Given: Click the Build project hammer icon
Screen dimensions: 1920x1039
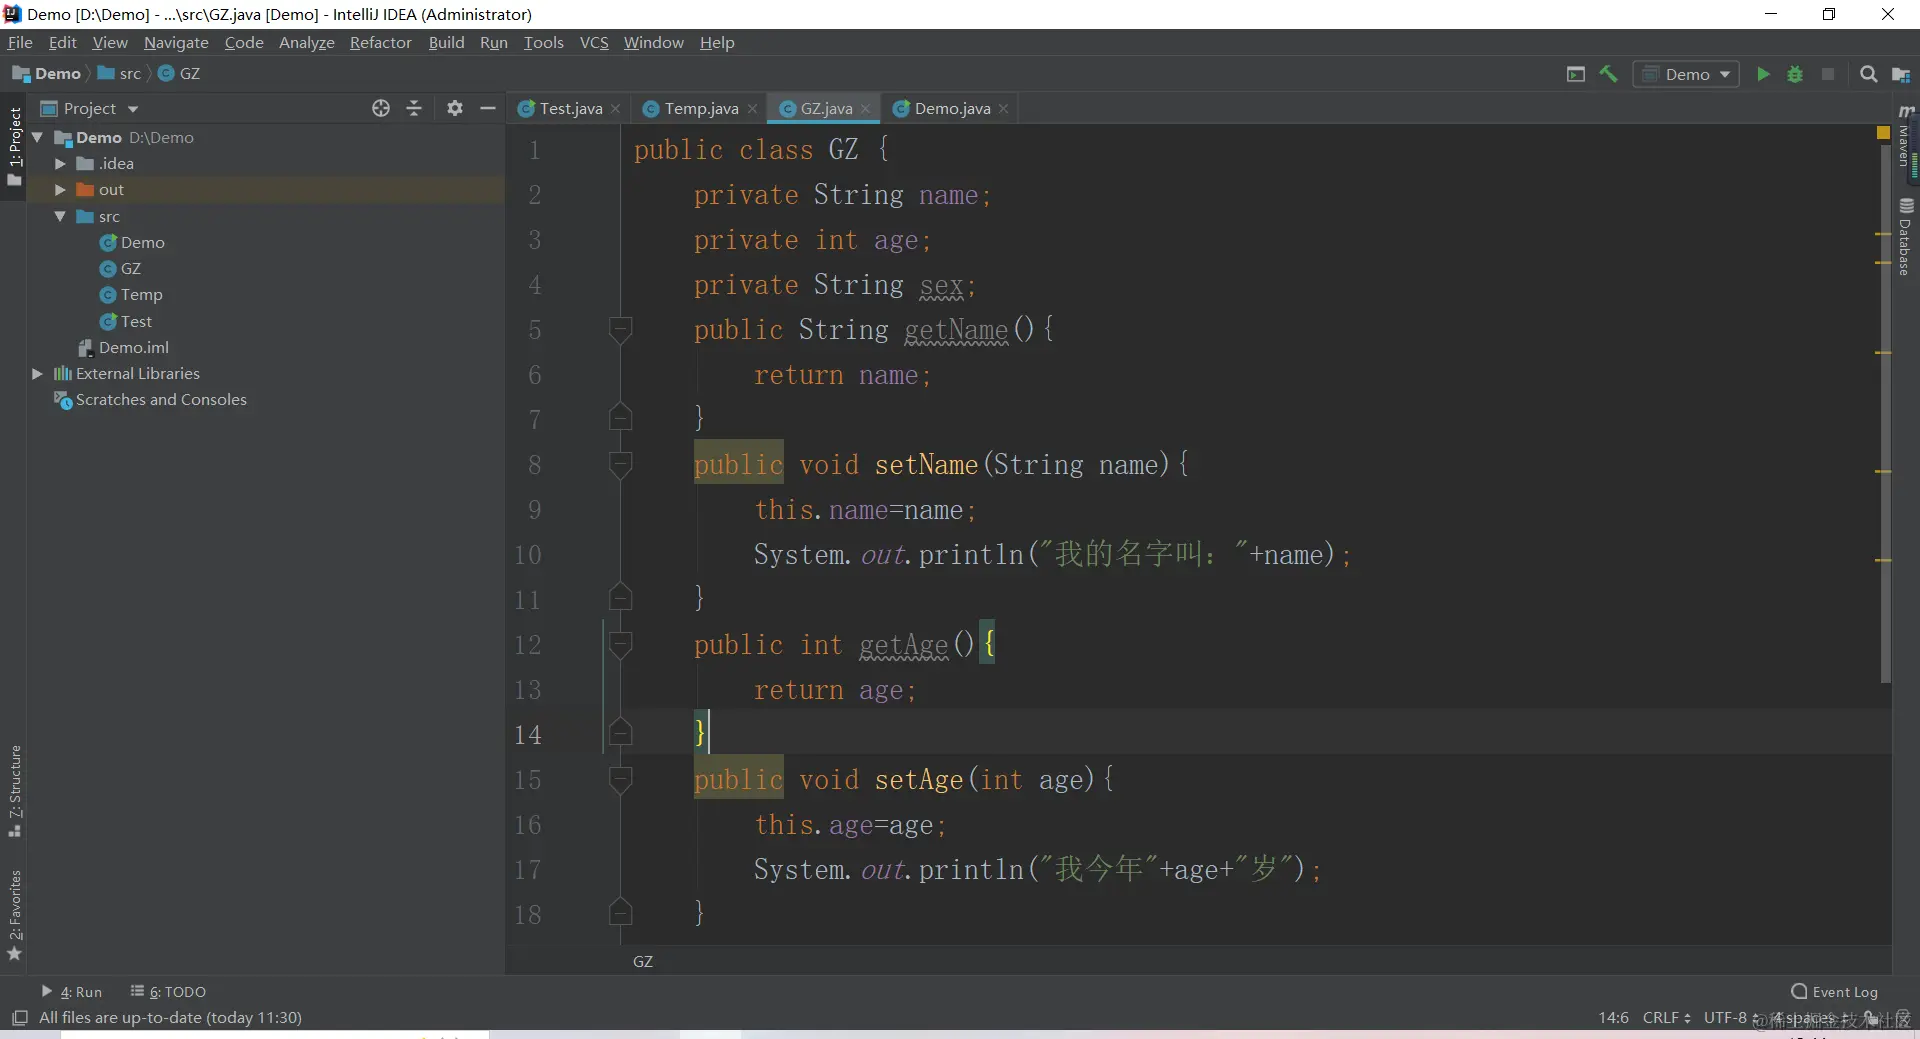Looking at the screenshot, I should point(1608,74).
